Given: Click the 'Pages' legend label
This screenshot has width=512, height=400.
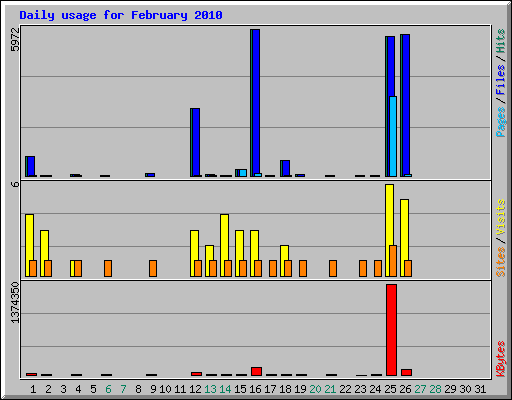Looking at the screenshot, I should (501, 122).
